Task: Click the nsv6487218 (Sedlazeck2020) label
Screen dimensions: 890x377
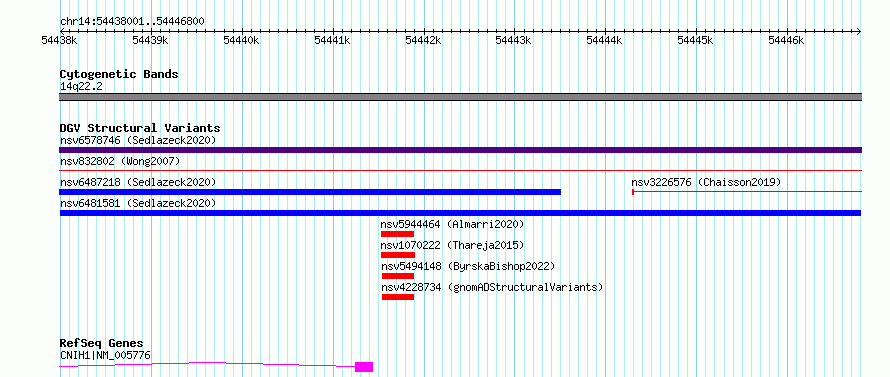Action: coord(138,182)
